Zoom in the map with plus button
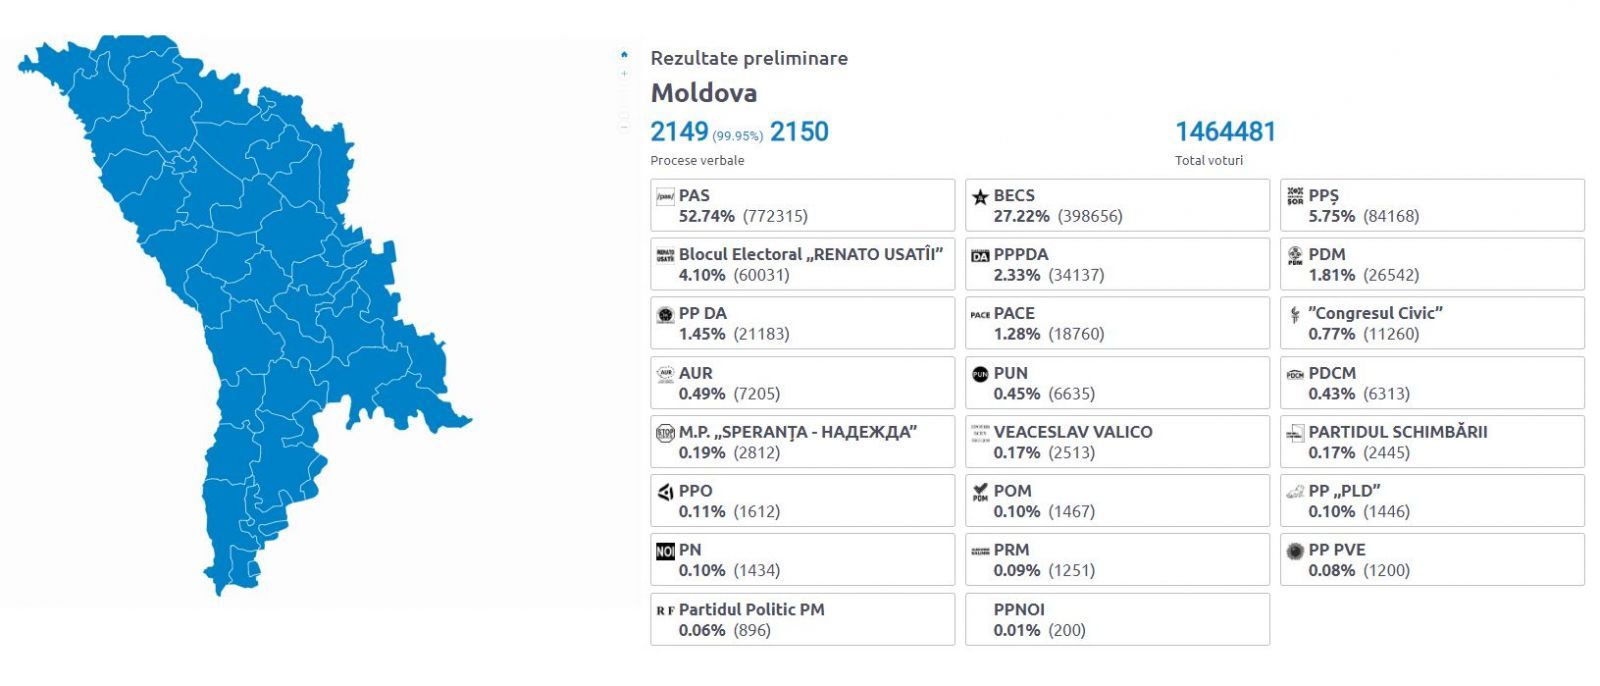1600x686 pixels. point(624,73)
